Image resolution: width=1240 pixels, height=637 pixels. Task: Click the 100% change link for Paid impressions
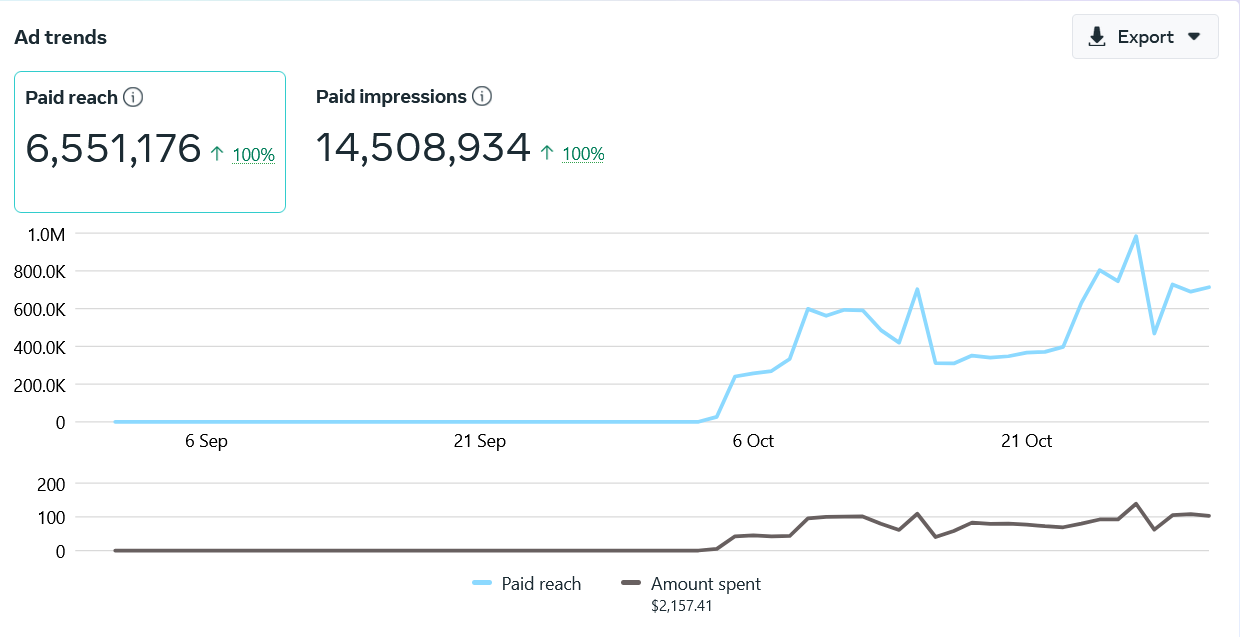coord(583,154)
